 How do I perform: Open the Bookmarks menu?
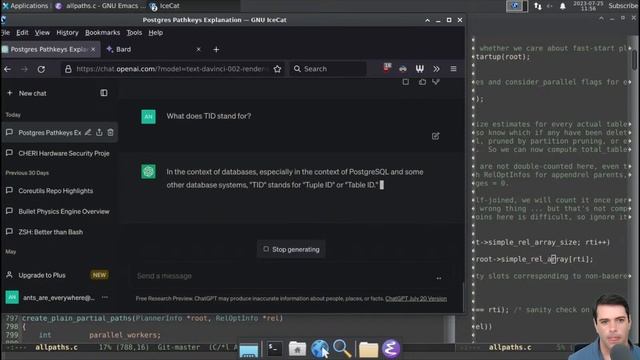[x=102, y=33]
